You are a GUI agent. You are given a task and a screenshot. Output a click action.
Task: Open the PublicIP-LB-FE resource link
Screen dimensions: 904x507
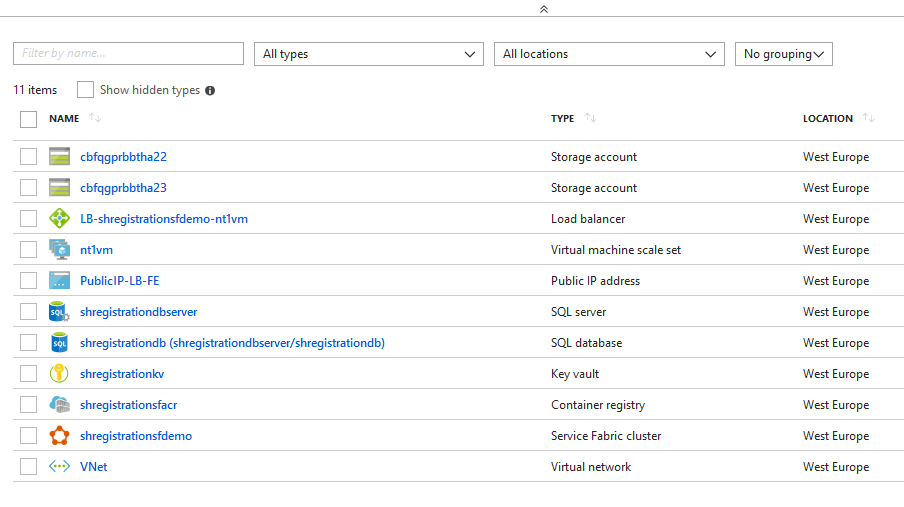(119, 281)
